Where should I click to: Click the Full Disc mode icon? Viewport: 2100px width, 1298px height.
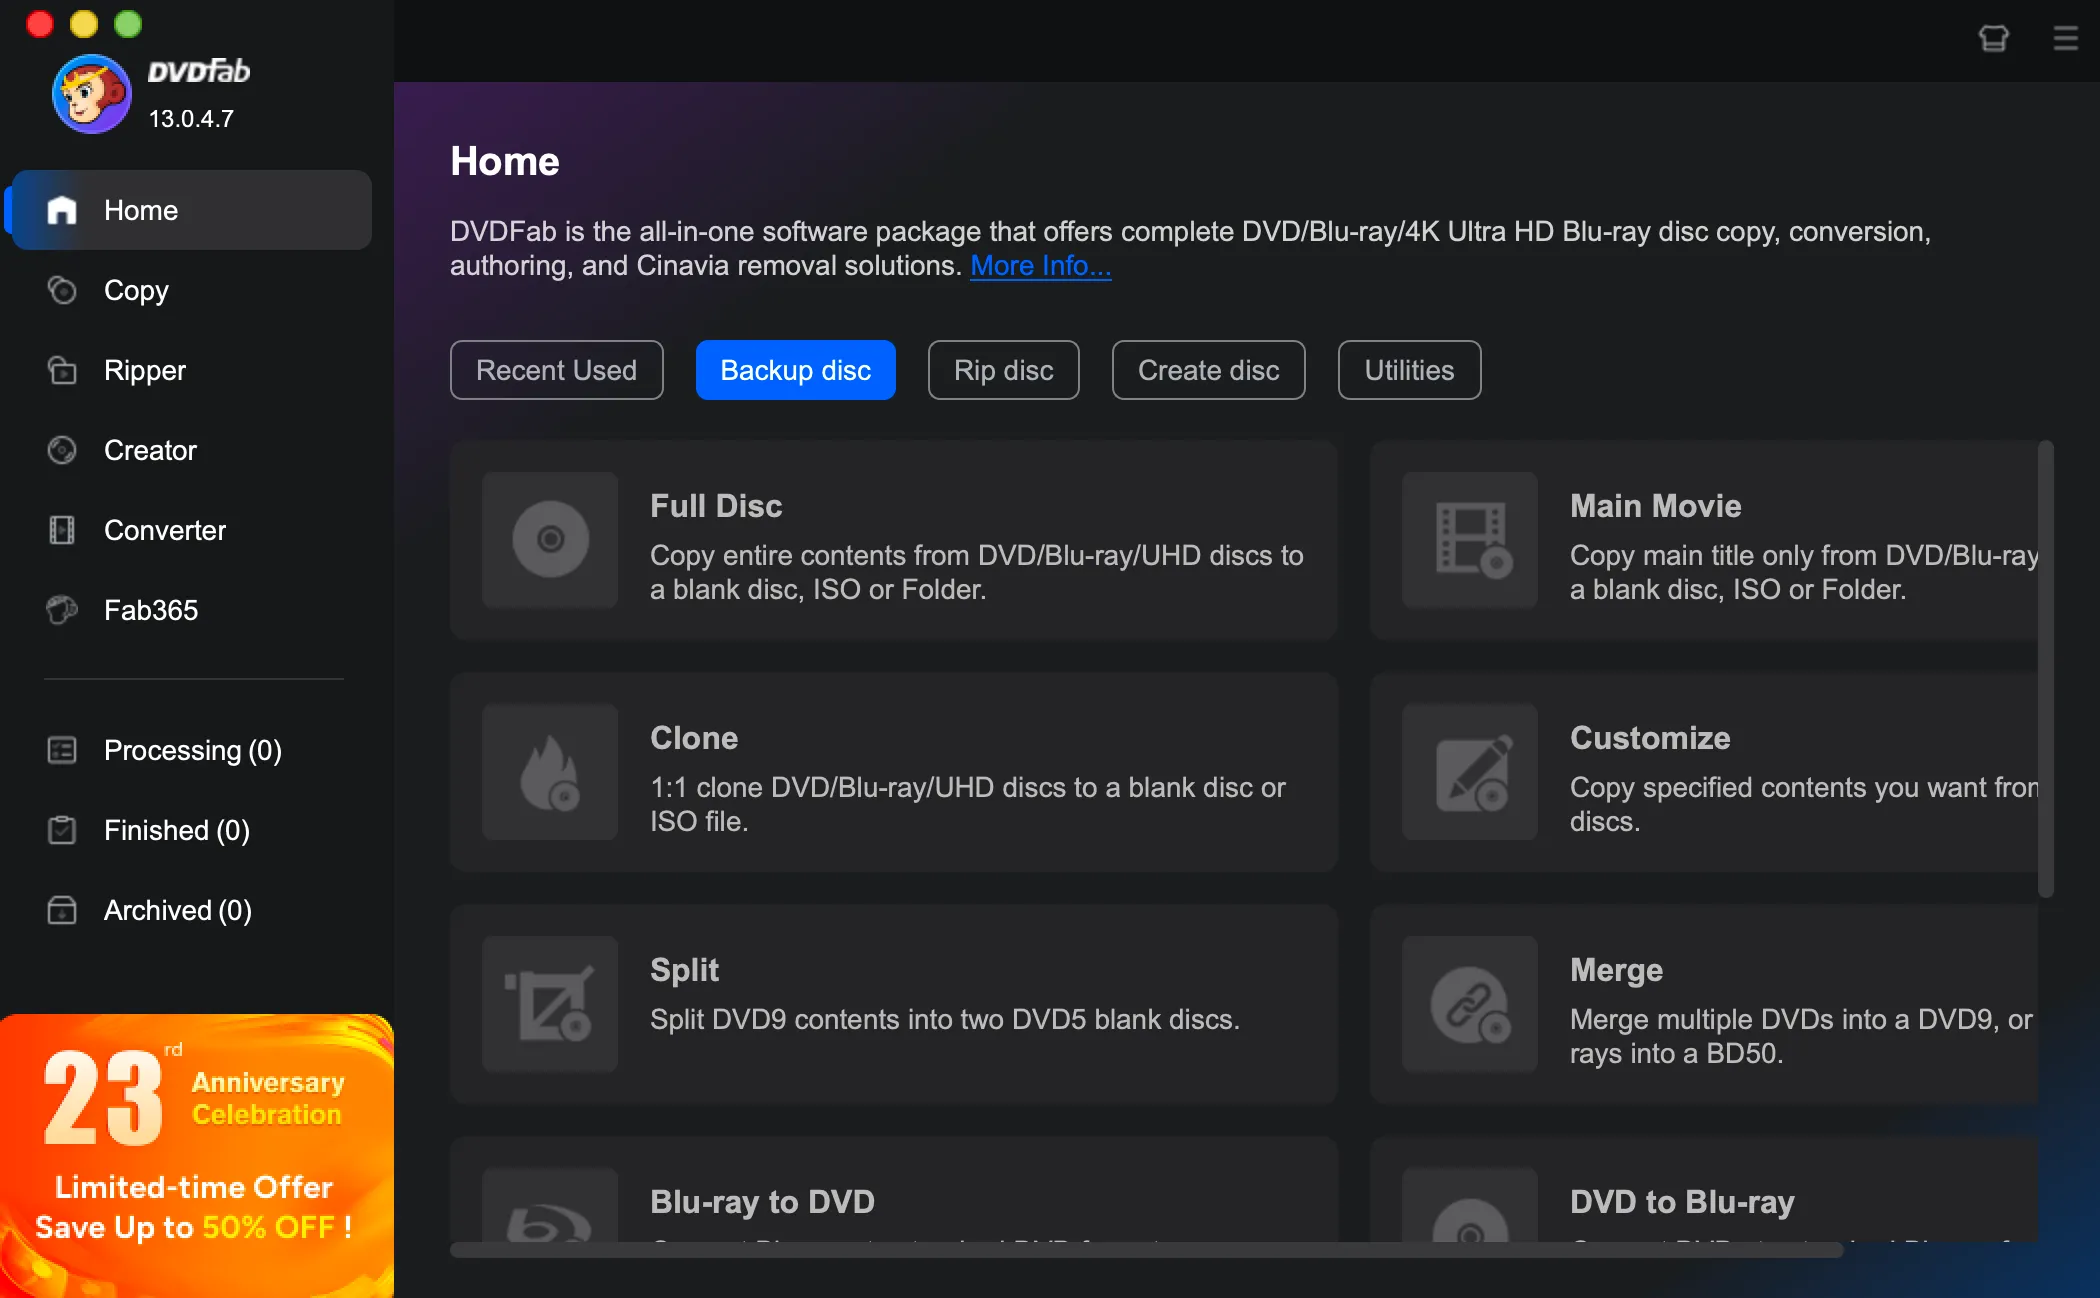click(x=550, y=540)
